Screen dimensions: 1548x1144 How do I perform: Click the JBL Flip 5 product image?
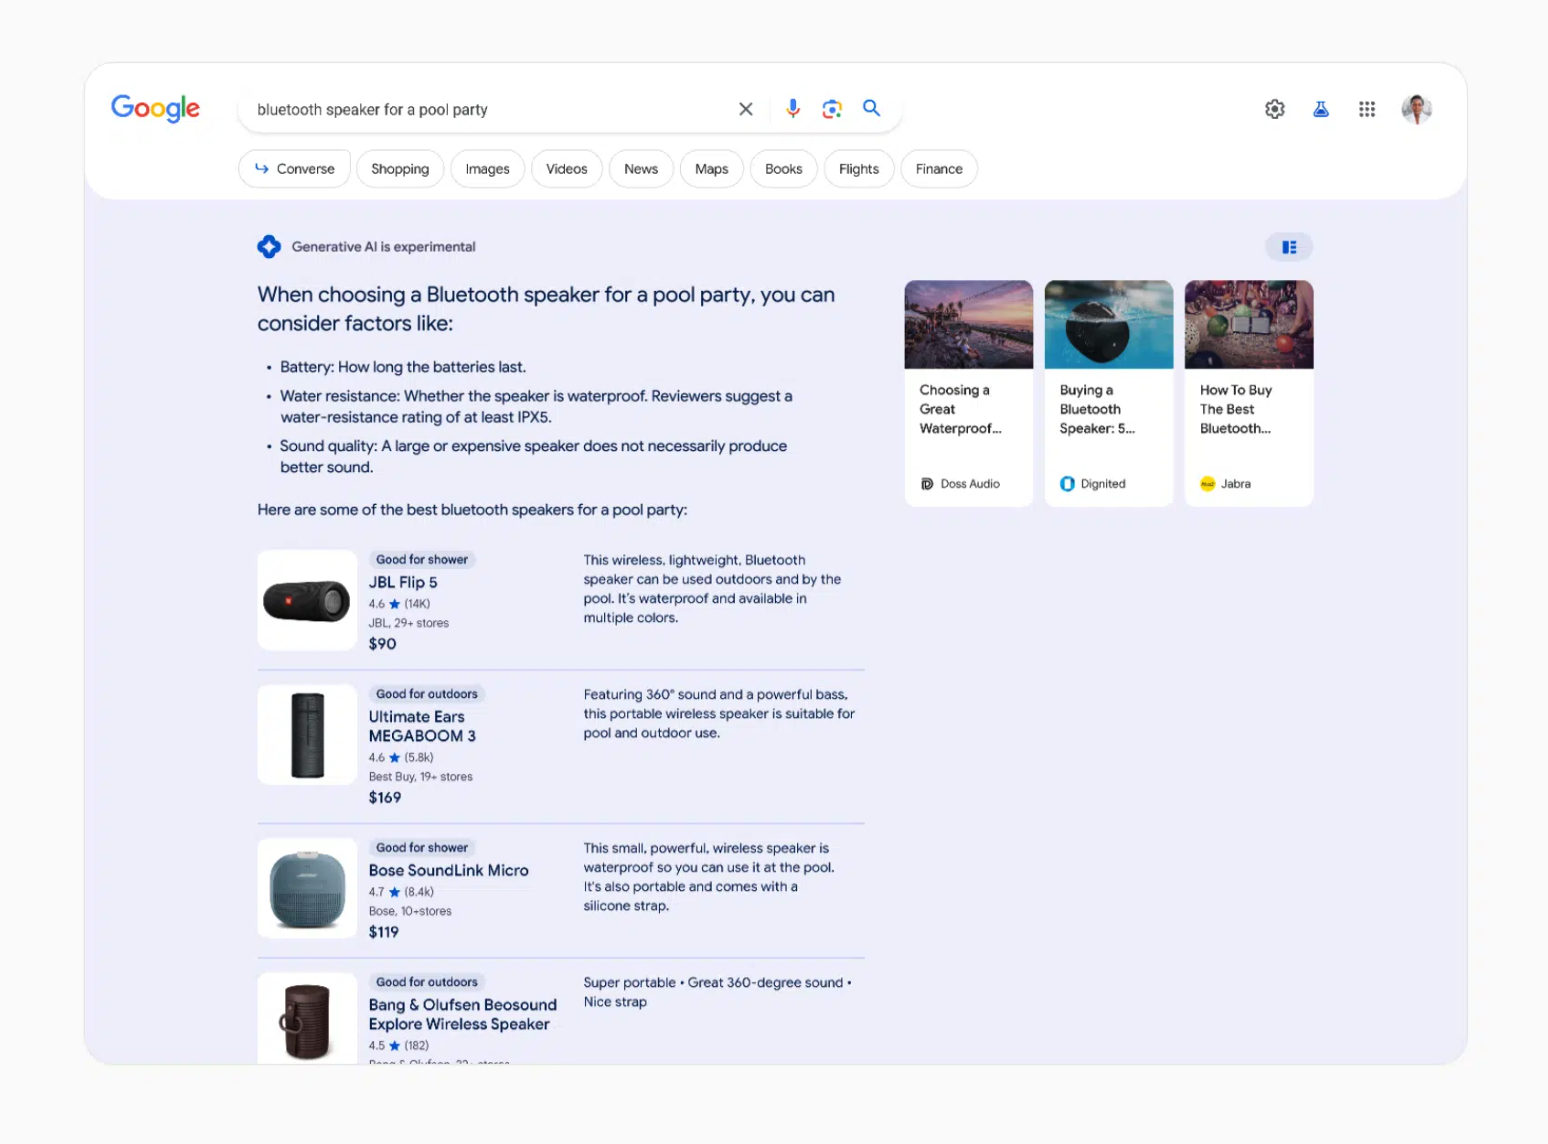(x=307, y=600)
